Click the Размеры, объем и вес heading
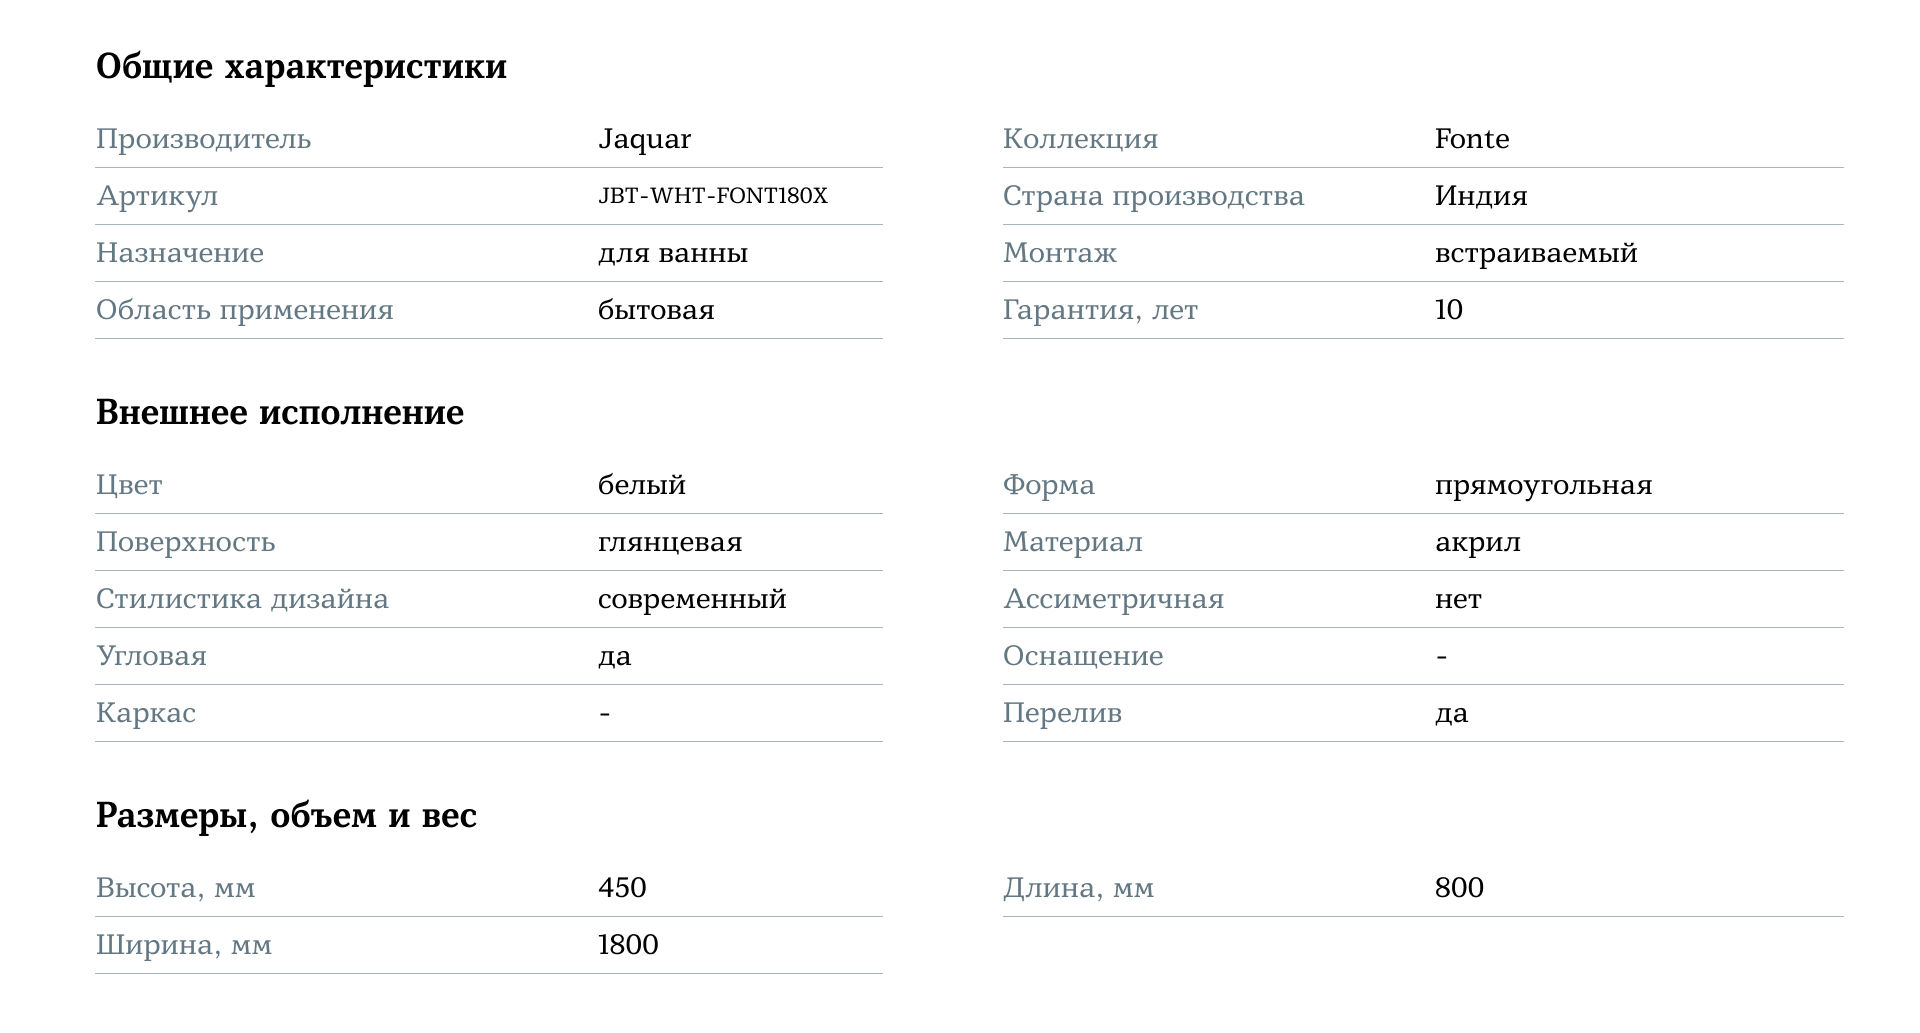Screen dimensions: 1920x1033 [x=286, y=815]
